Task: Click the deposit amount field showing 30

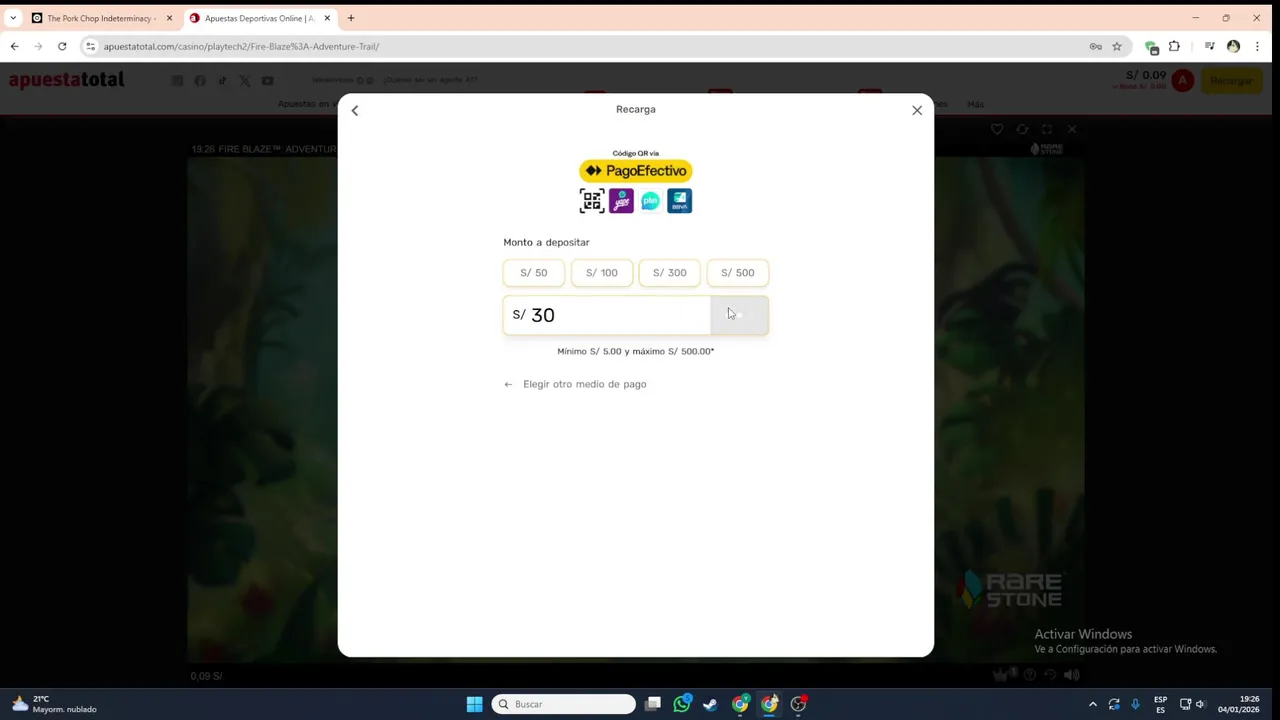Action: (x=607, y=315)
